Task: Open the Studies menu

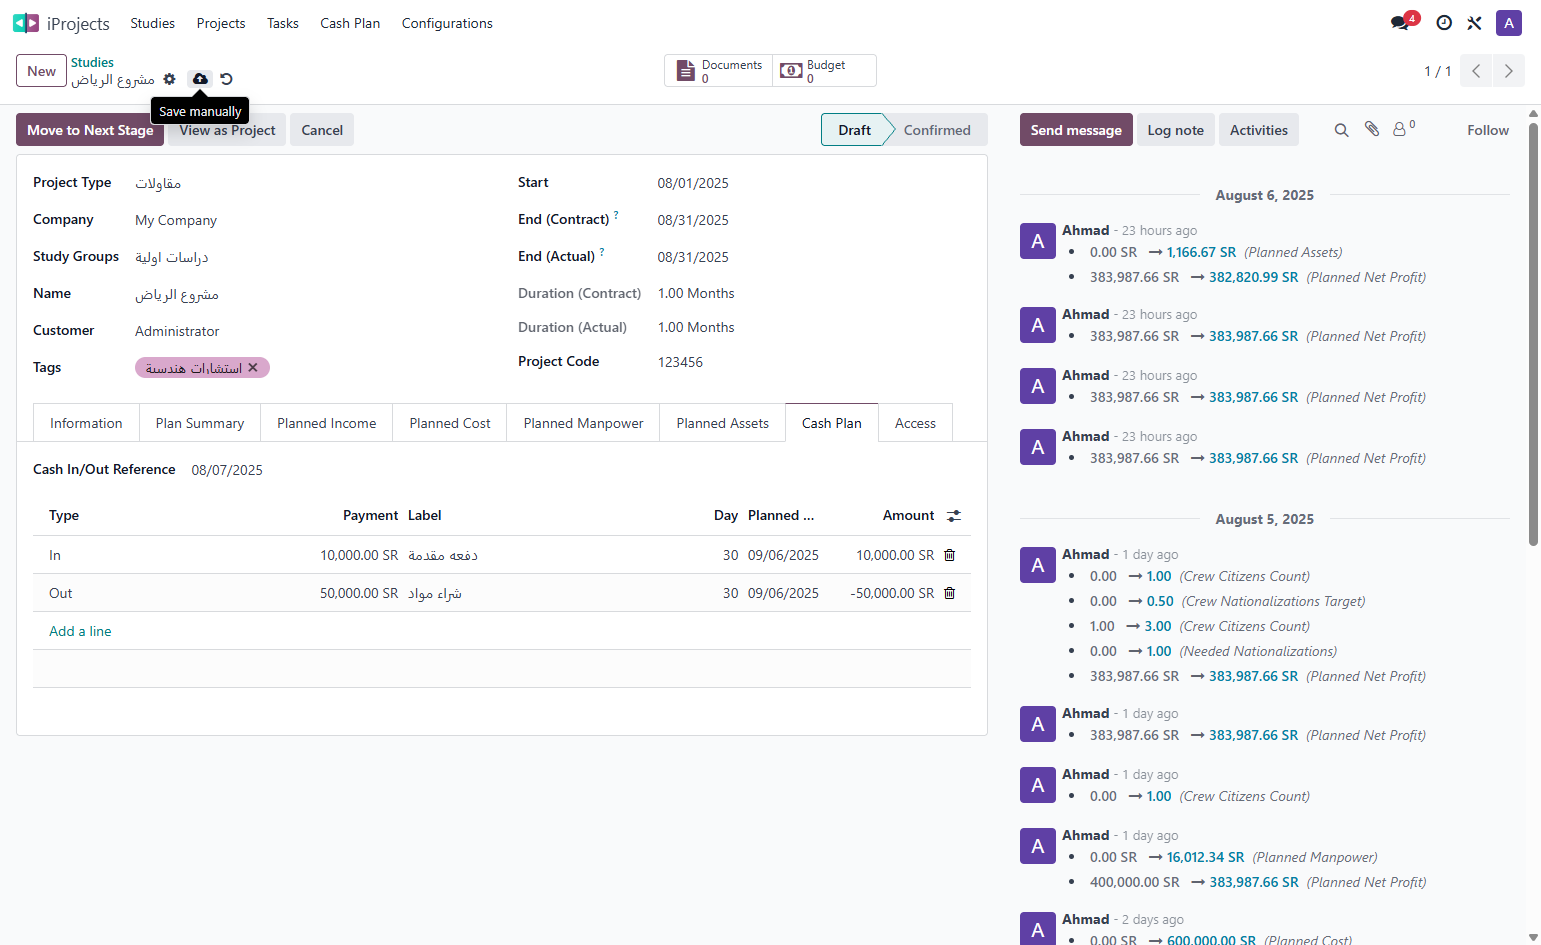Action: click(x=152, y=23)
